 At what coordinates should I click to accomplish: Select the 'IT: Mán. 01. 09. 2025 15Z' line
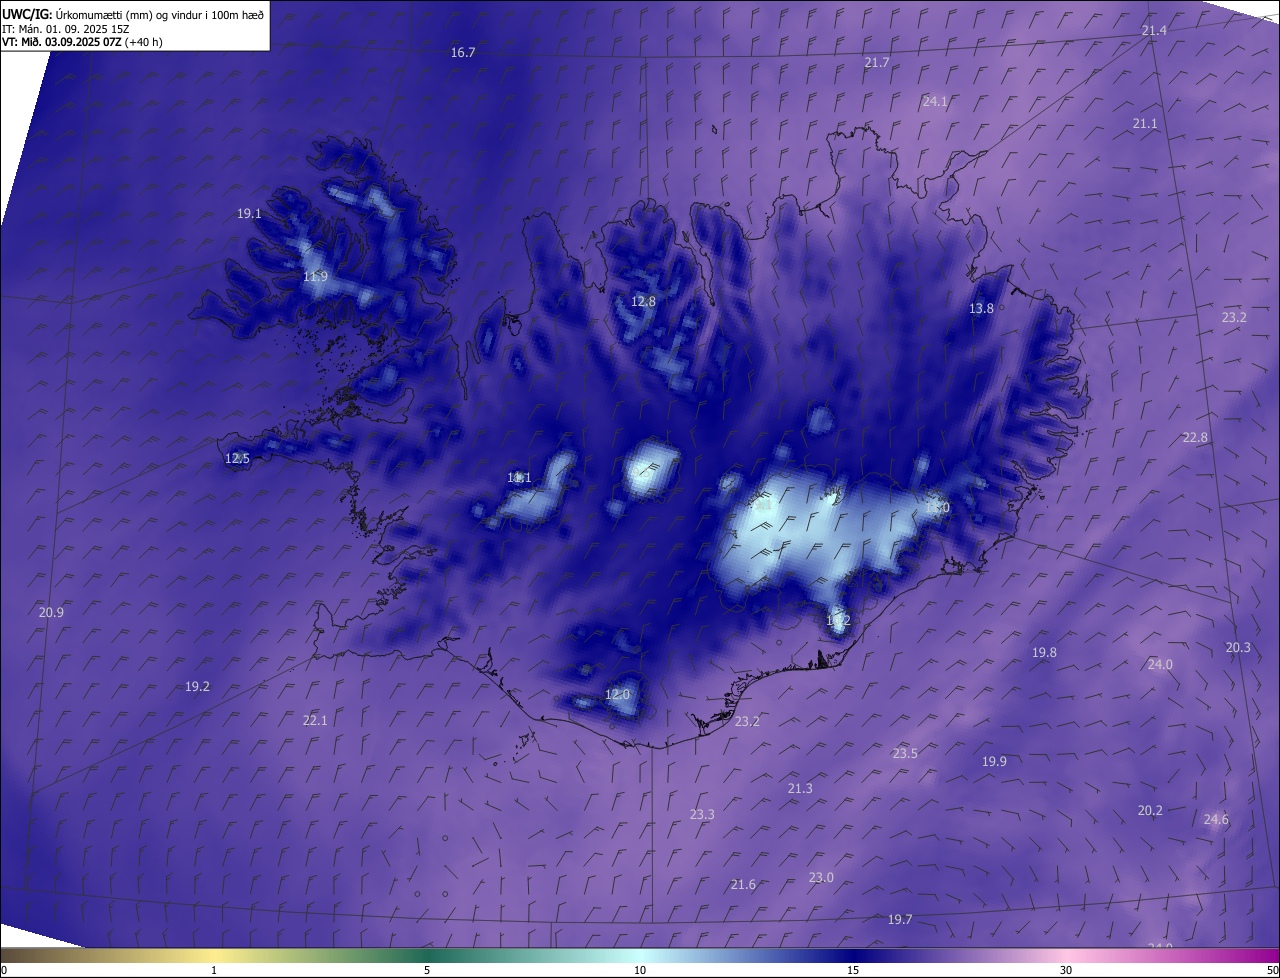click(66, 29)
